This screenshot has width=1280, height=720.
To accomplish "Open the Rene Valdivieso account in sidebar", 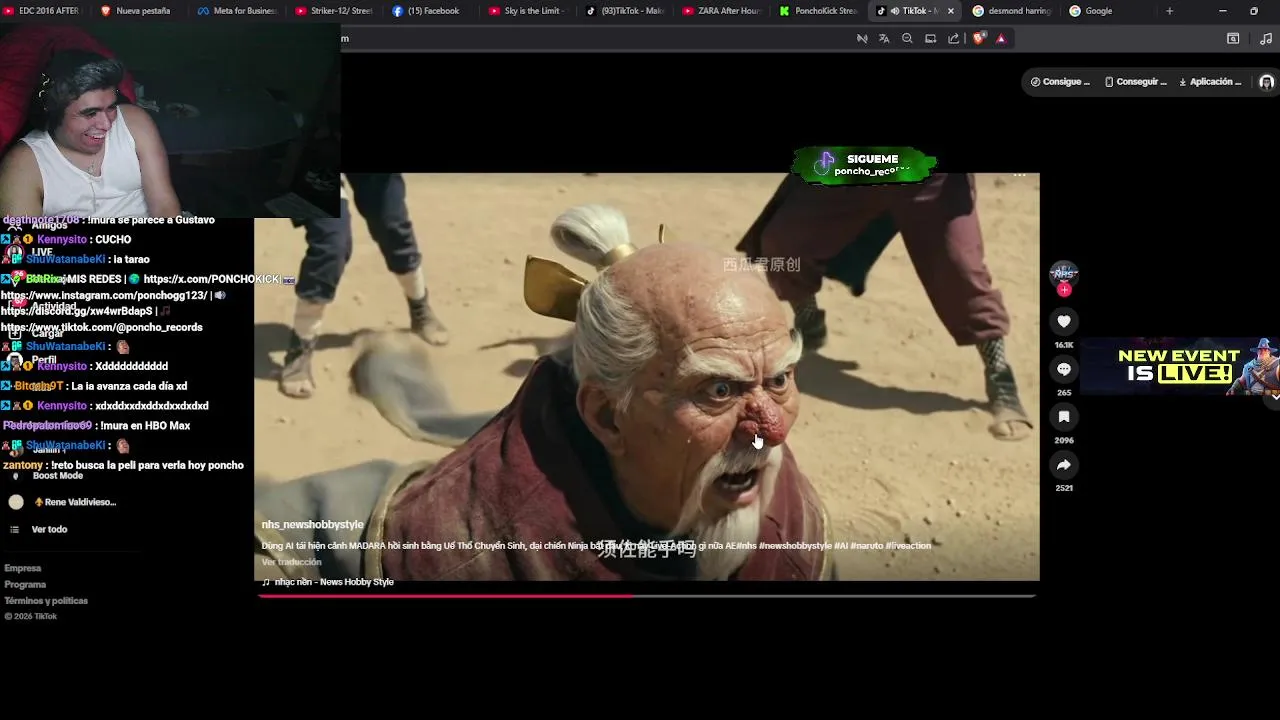I will pyautogui.click(x=62, y=502).
